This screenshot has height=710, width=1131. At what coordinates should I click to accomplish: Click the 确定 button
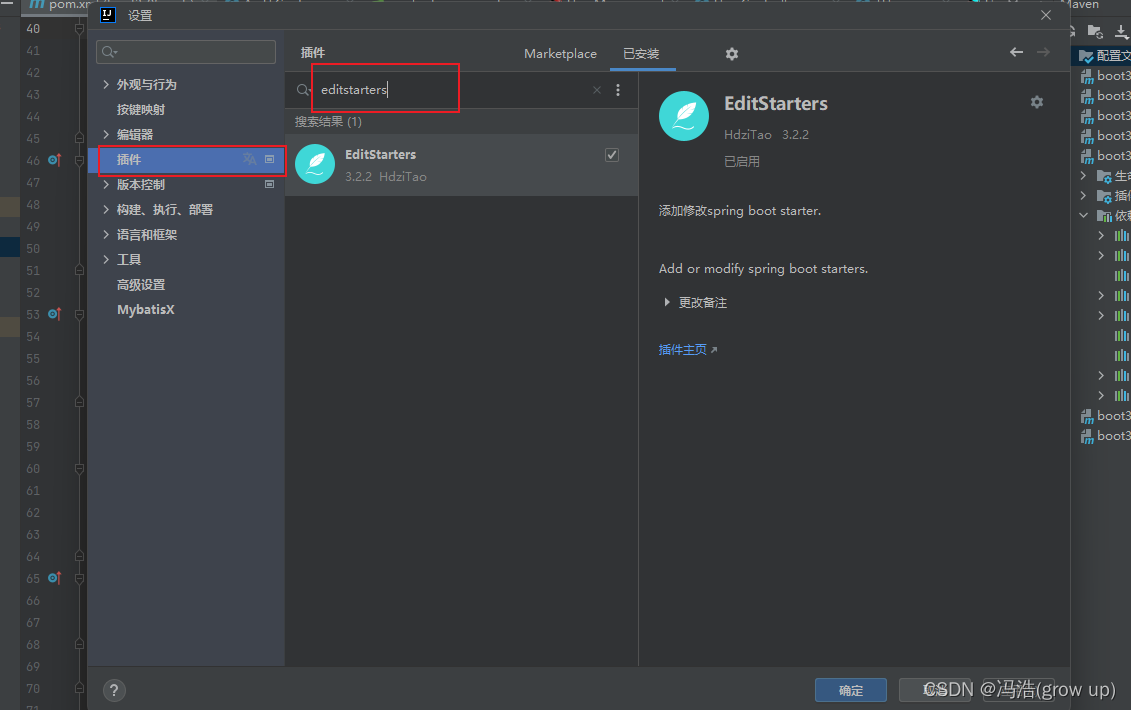click(851, 691)
